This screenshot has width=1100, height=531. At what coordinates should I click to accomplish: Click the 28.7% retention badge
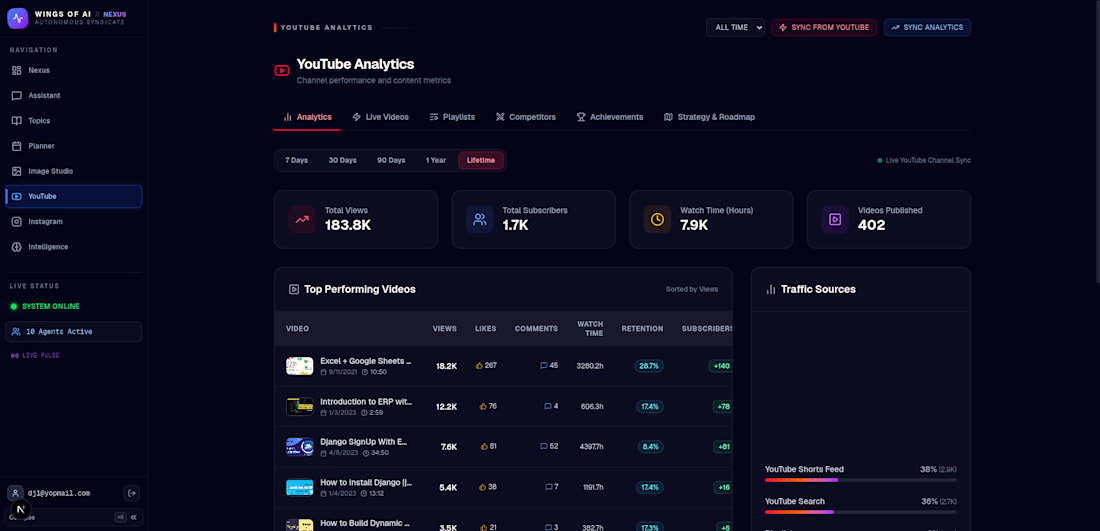[x=649, y=366]
